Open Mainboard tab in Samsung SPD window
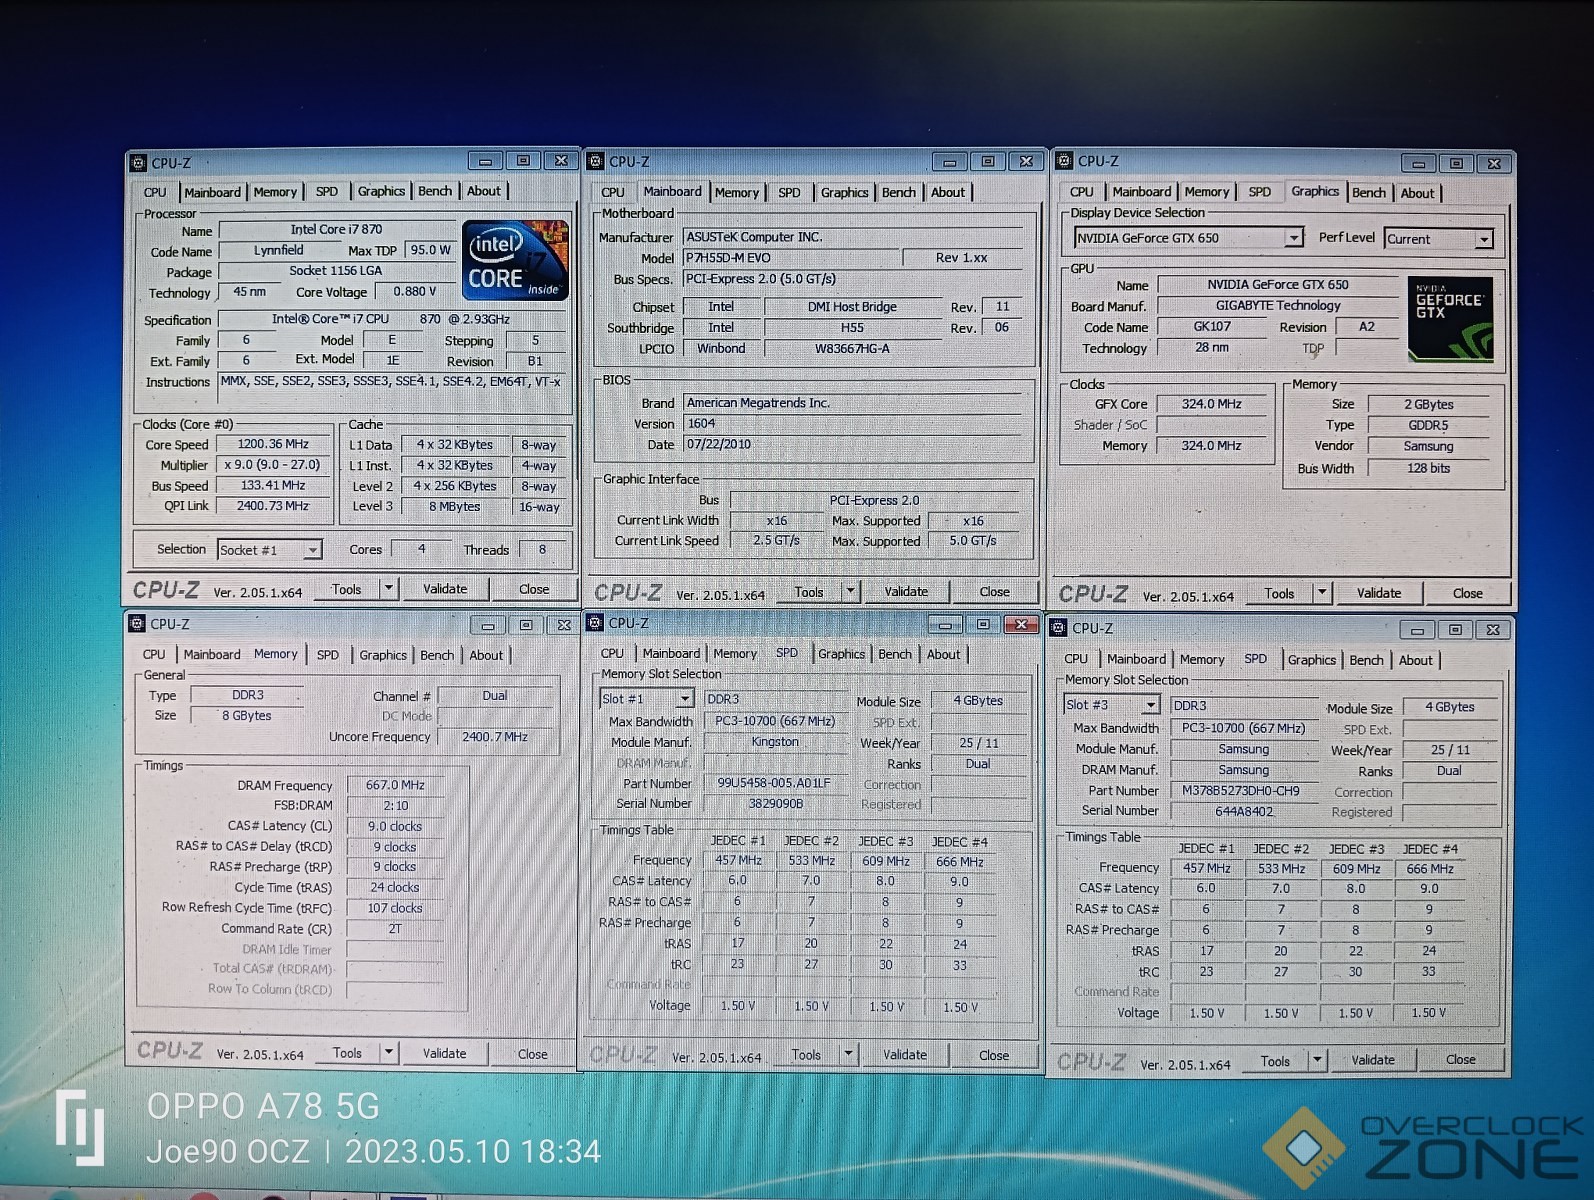Screen dimensions: 1594x1200 click(1136, 659)
